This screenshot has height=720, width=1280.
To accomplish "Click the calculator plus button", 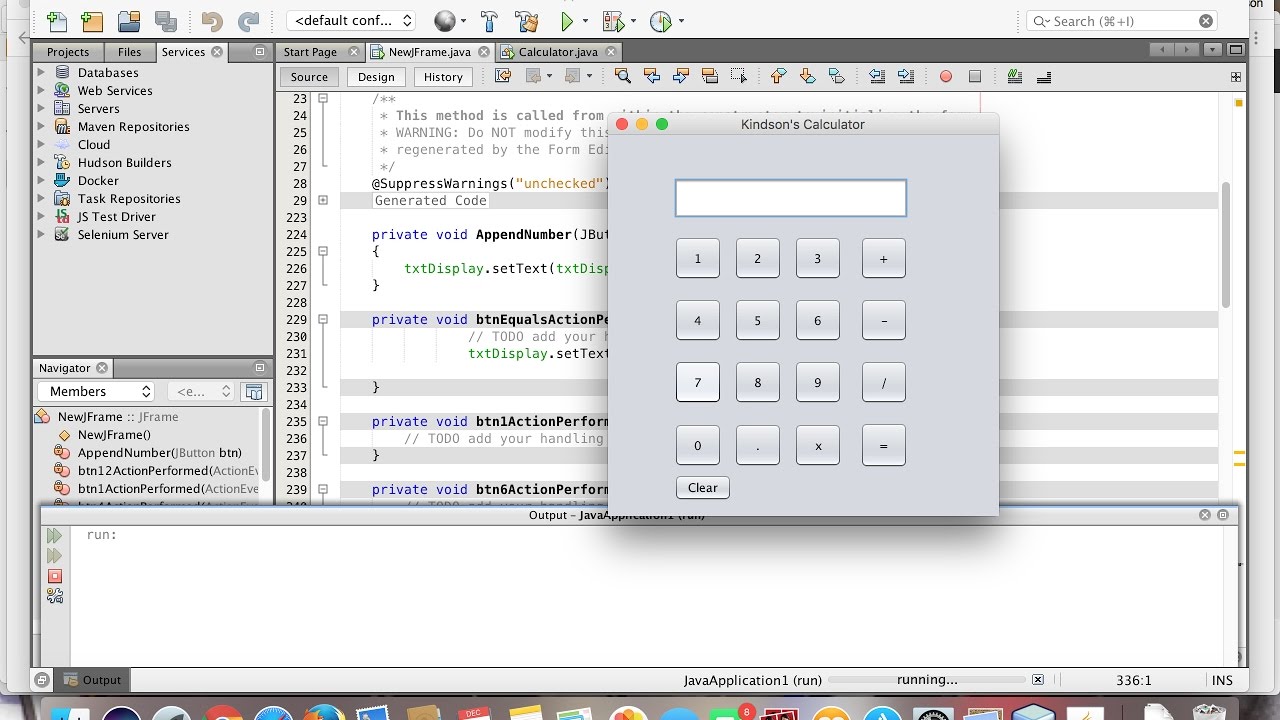I will coord(883,258).
